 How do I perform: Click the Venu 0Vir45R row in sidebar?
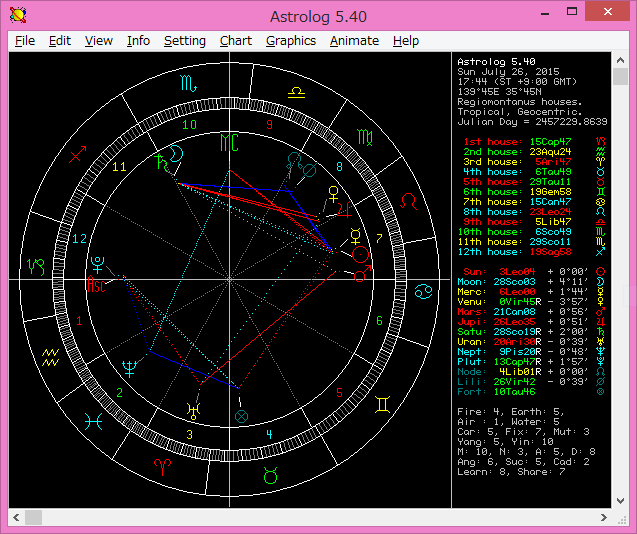coord(531,302)
